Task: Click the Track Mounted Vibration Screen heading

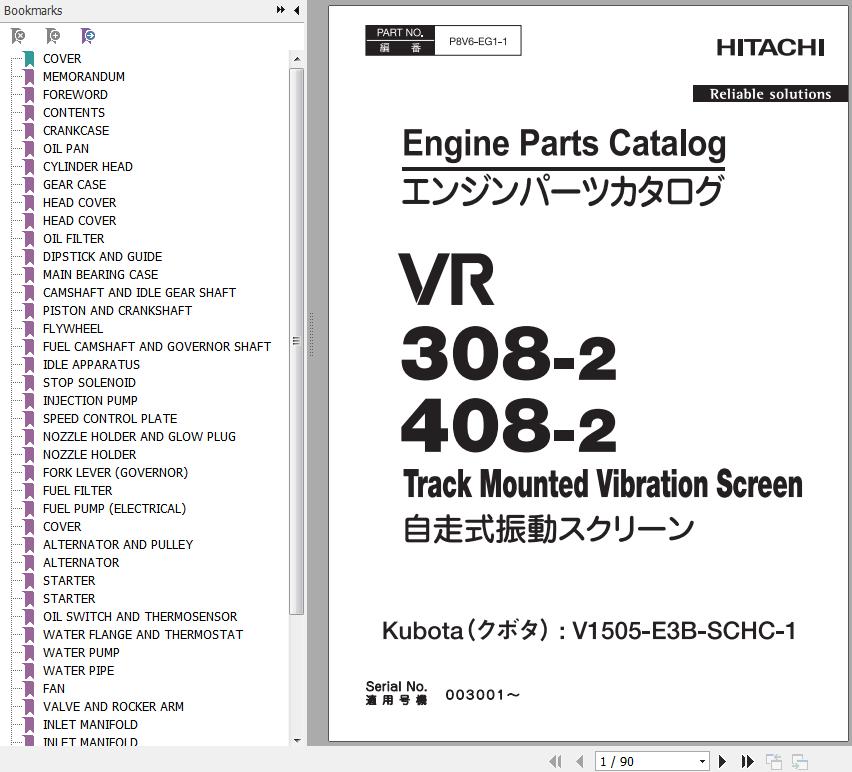Action: pyautogui.click(x=603, y=484)
